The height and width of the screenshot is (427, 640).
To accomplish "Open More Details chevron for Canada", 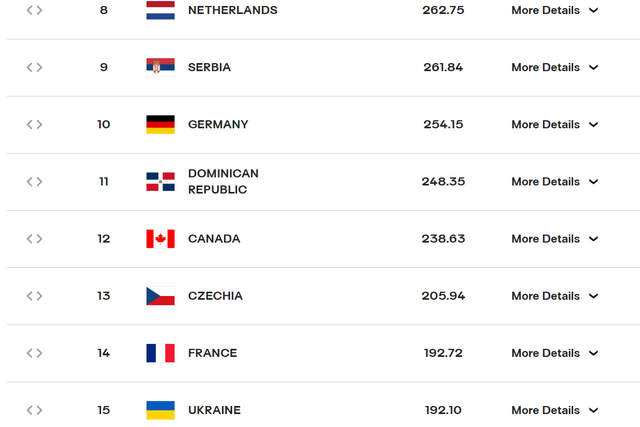I will [593, 239].
